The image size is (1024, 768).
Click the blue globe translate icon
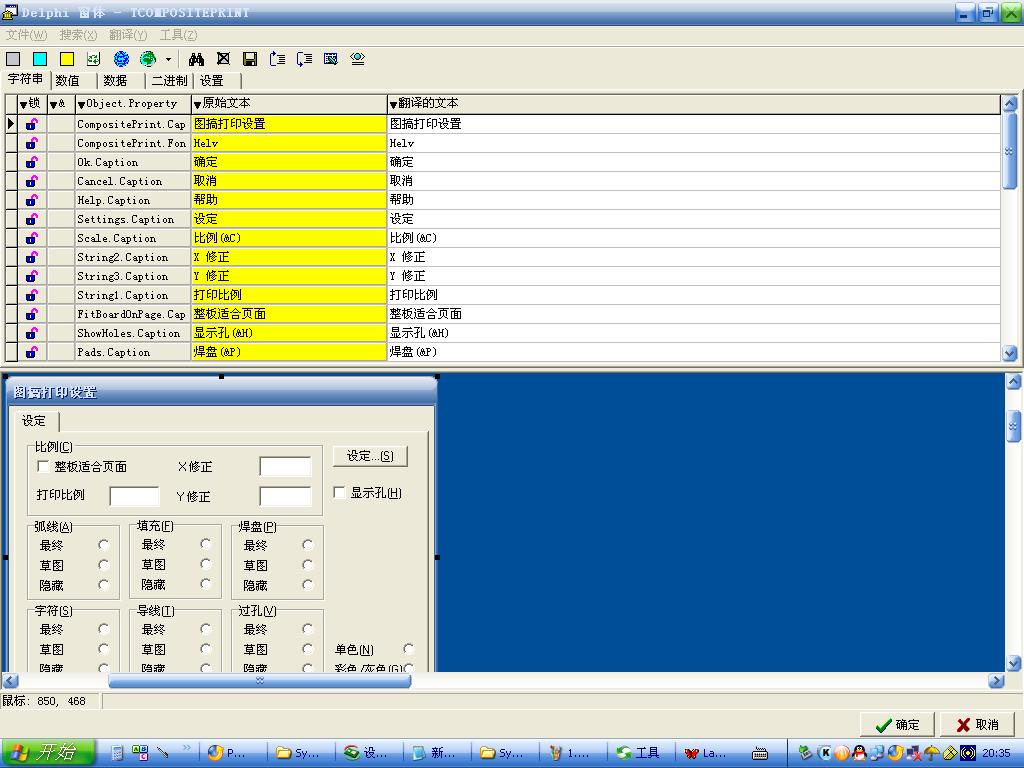coord(121,59)
